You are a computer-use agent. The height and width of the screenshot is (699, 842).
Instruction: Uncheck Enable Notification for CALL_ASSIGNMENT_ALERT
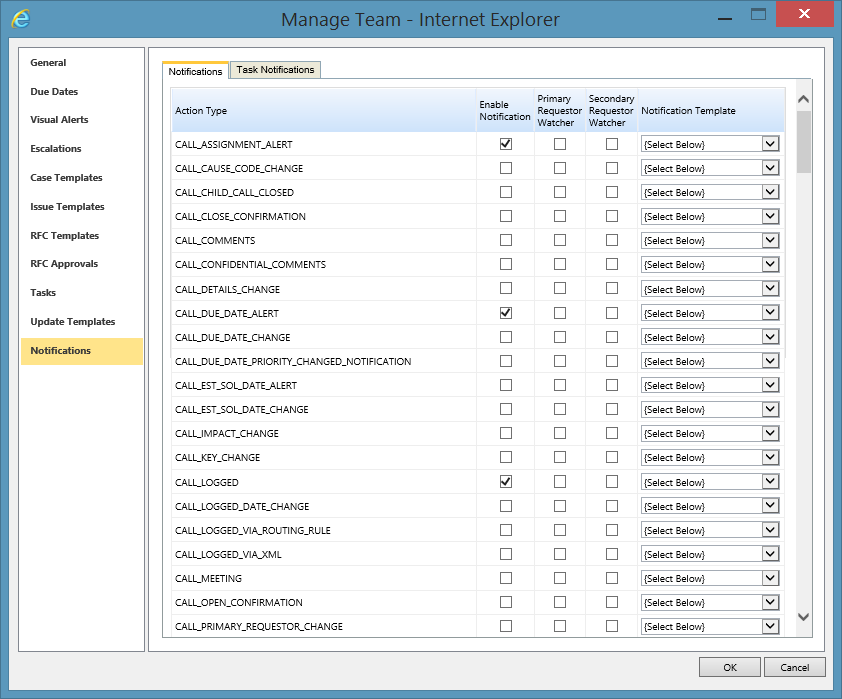tap(506, 144)
